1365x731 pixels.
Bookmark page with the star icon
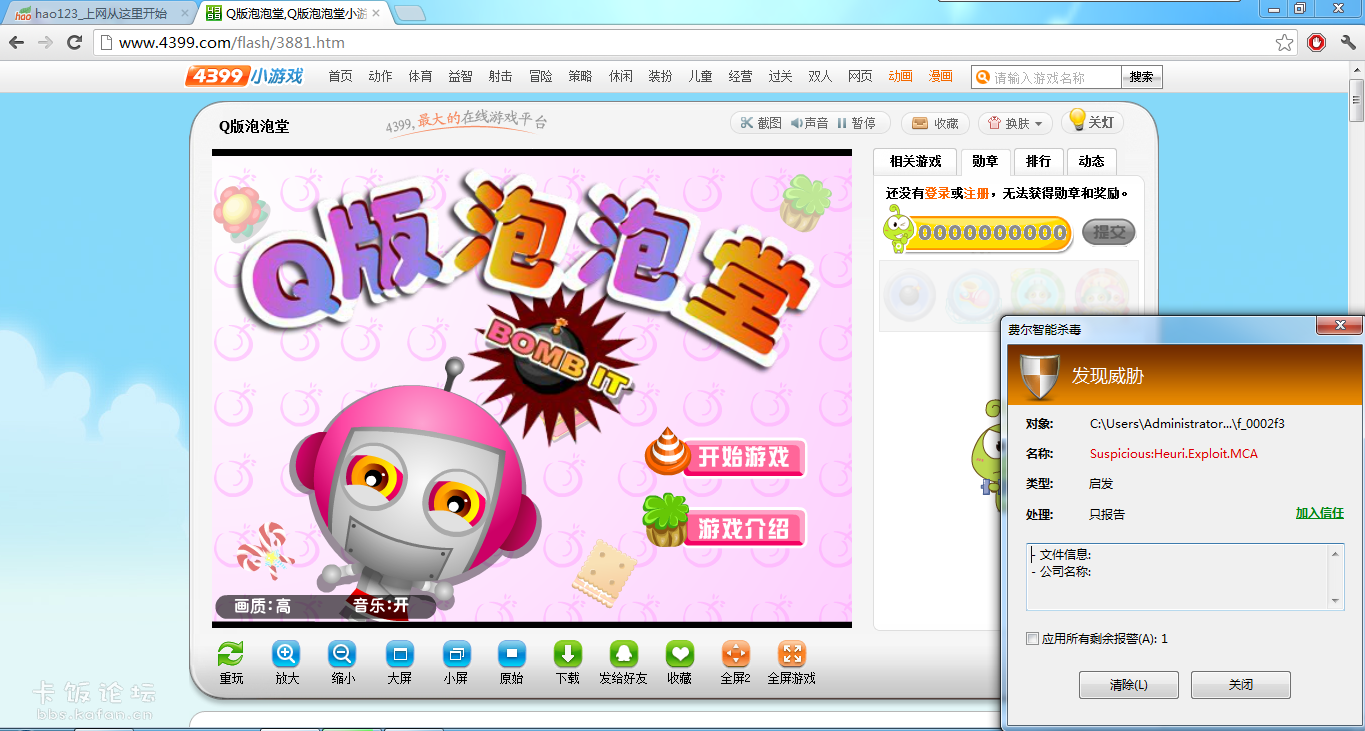click(1284, 42)
